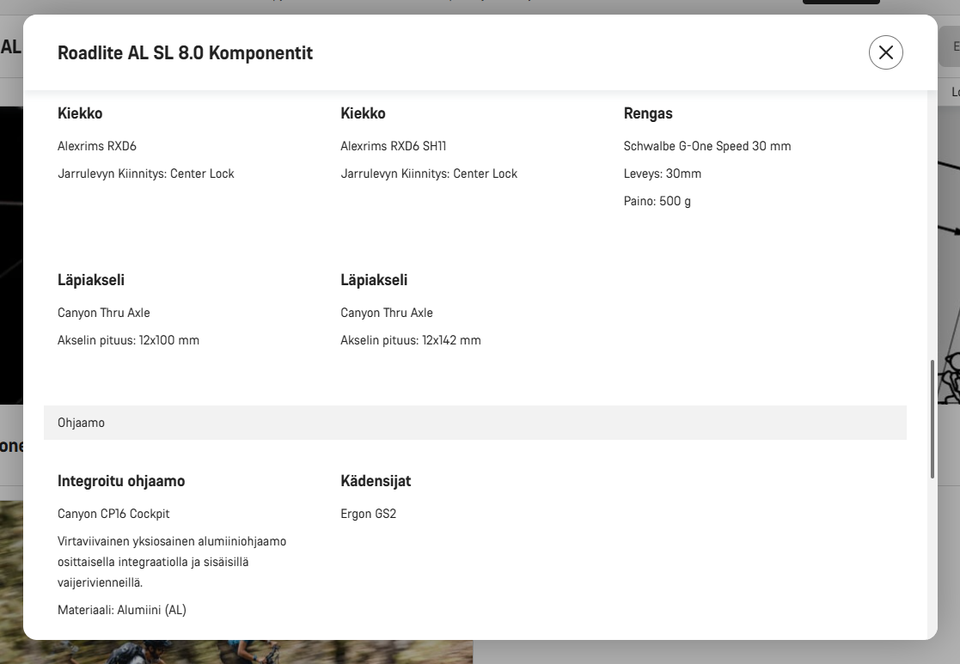Click the Alexrims RXD6 SH11 entry
Viewport: 960px width, 664px height.
393,146
